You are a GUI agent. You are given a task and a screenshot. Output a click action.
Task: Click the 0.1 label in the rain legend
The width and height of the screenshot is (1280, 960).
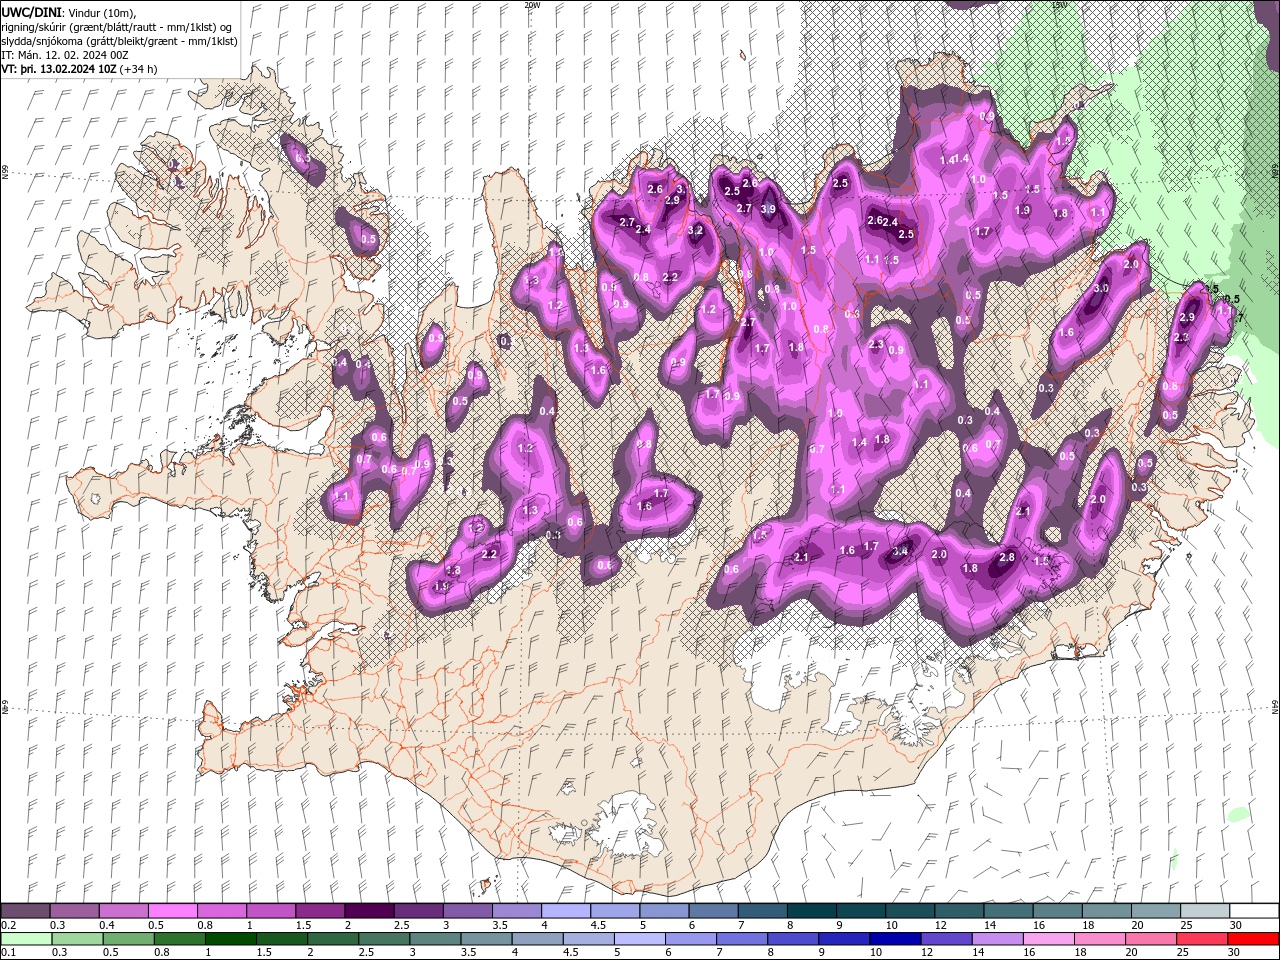pos(9,952)
